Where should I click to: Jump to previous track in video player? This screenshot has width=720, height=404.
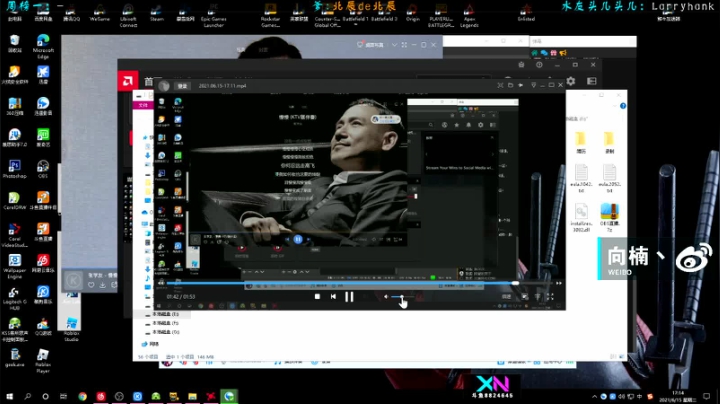333,297
